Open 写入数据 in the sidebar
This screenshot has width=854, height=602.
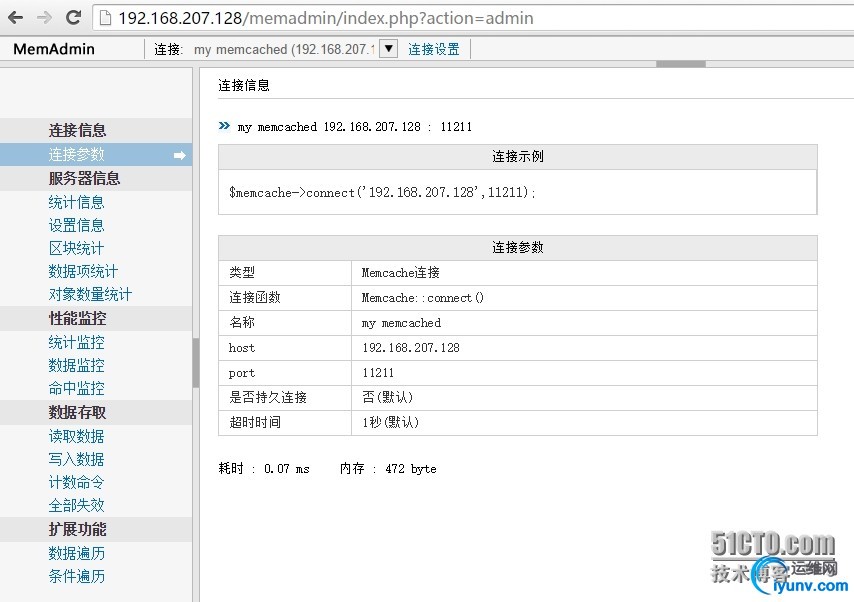(76, 459)
